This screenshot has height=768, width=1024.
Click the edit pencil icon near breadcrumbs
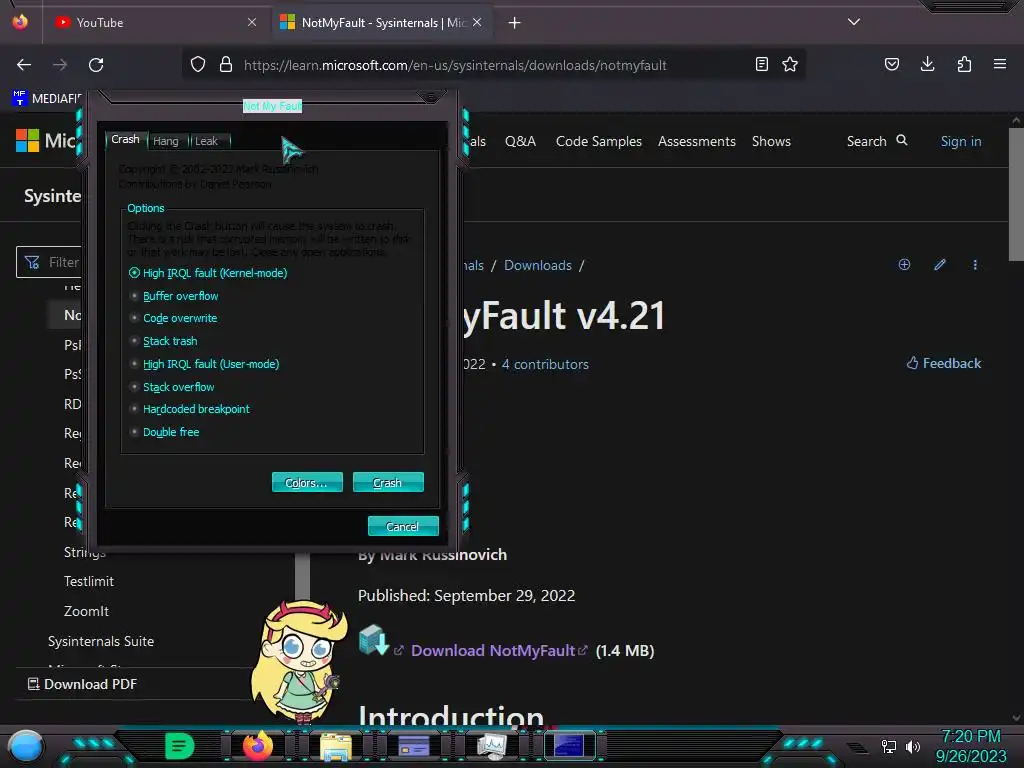click(x=940, y=264)
